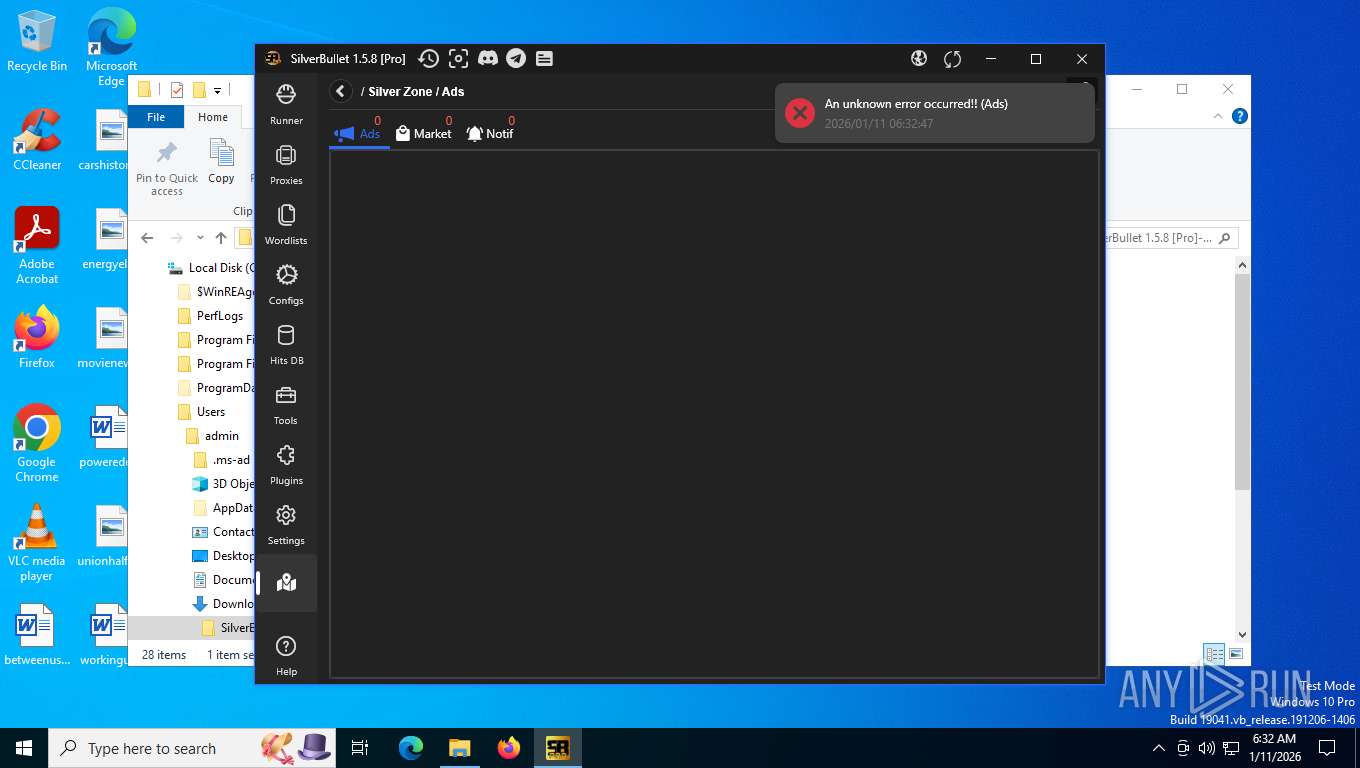Image resolution: width=1360 pixels, height=768 pixels.
Task: Open the Telegram link icon
Action: [516, 59]
